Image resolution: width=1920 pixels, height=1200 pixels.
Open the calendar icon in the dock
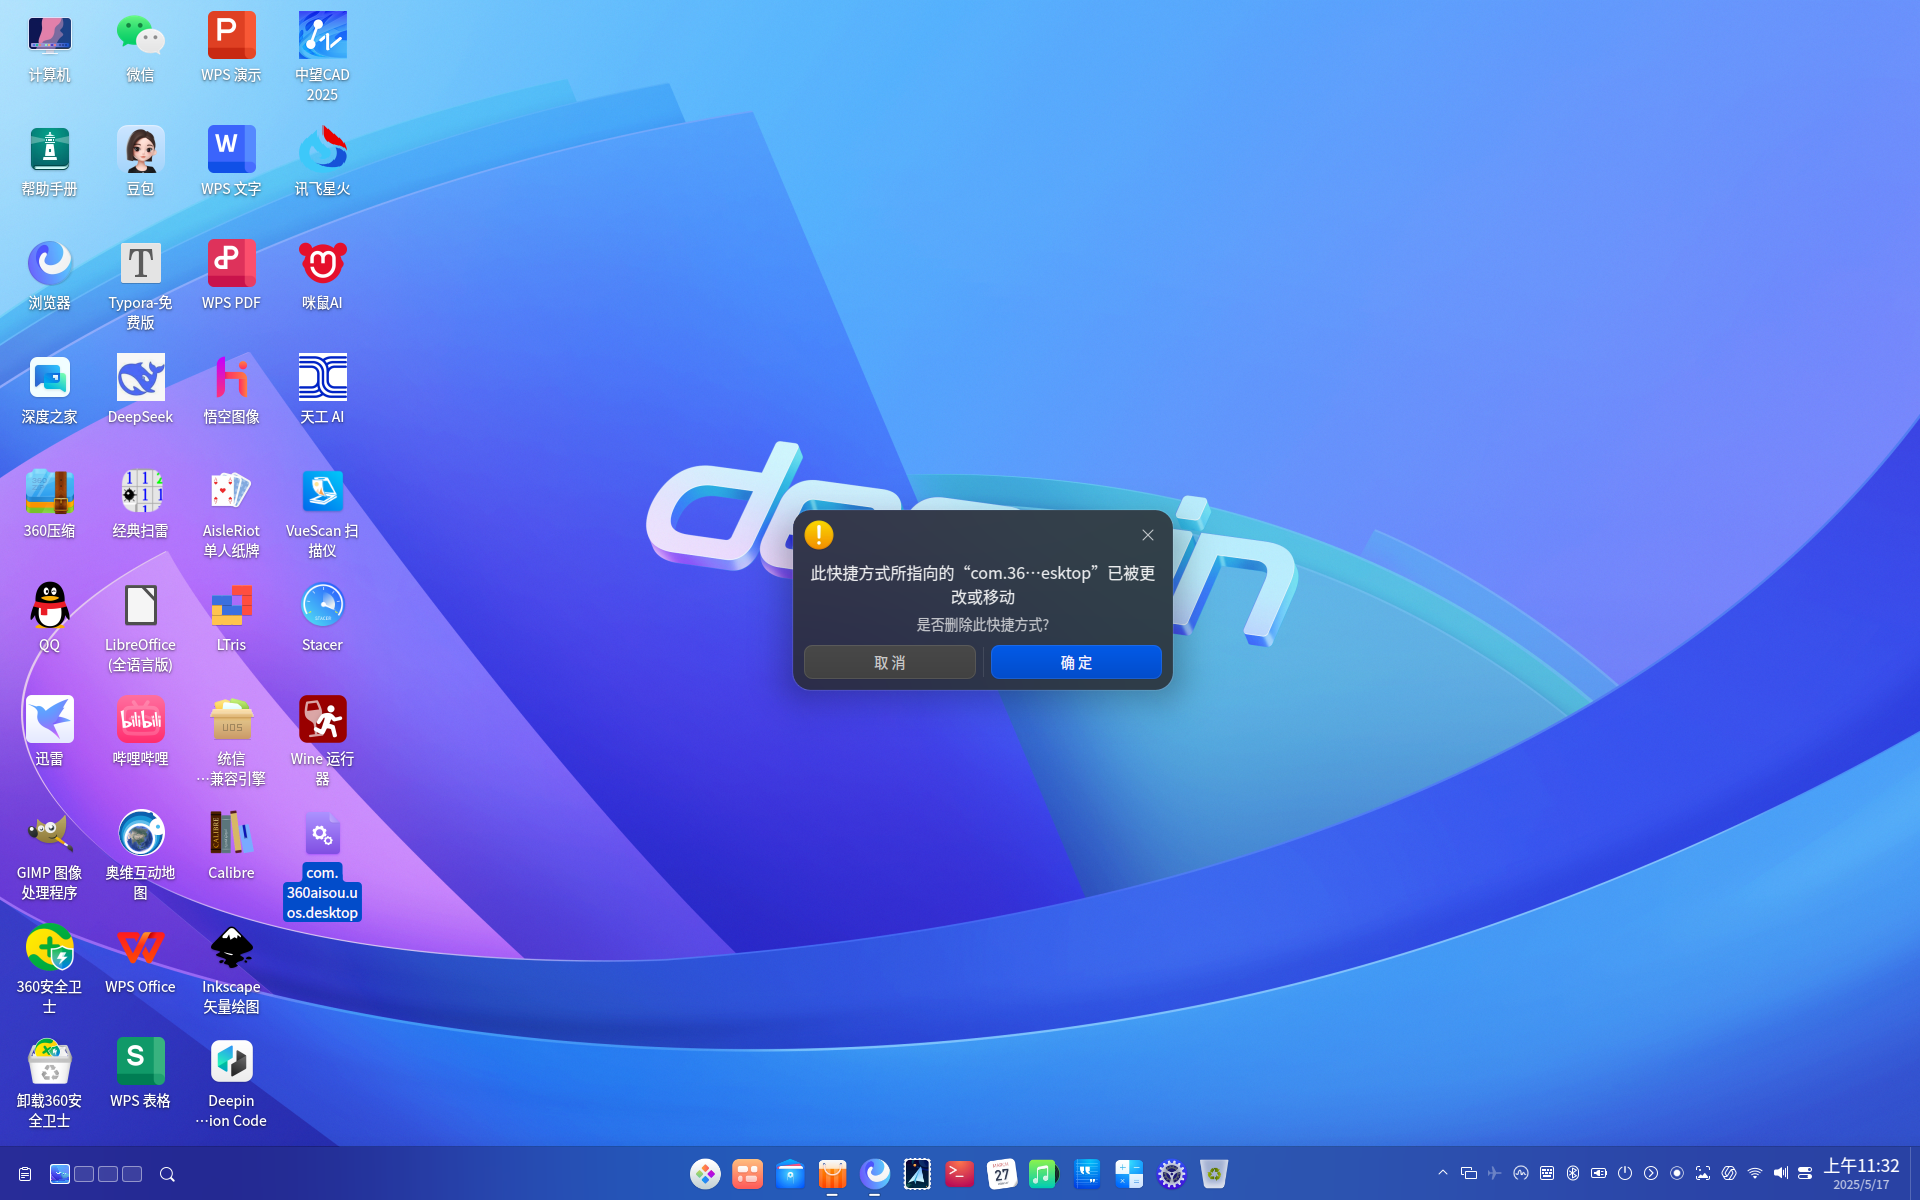tap(1001, 1173)
